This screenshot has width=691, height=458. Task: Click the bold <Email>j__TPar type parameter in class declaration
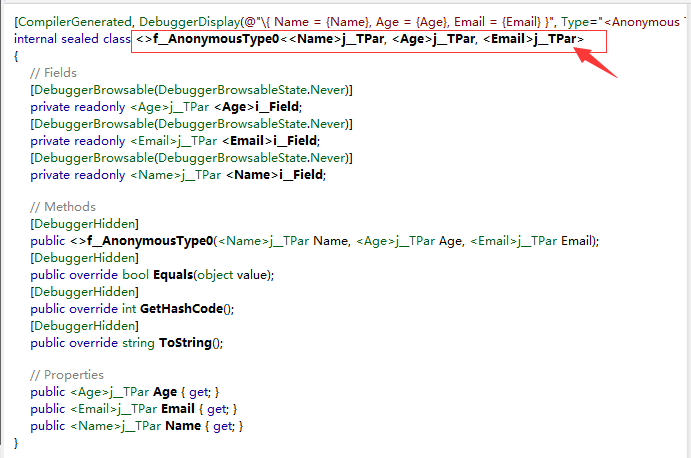pos(530,39)
